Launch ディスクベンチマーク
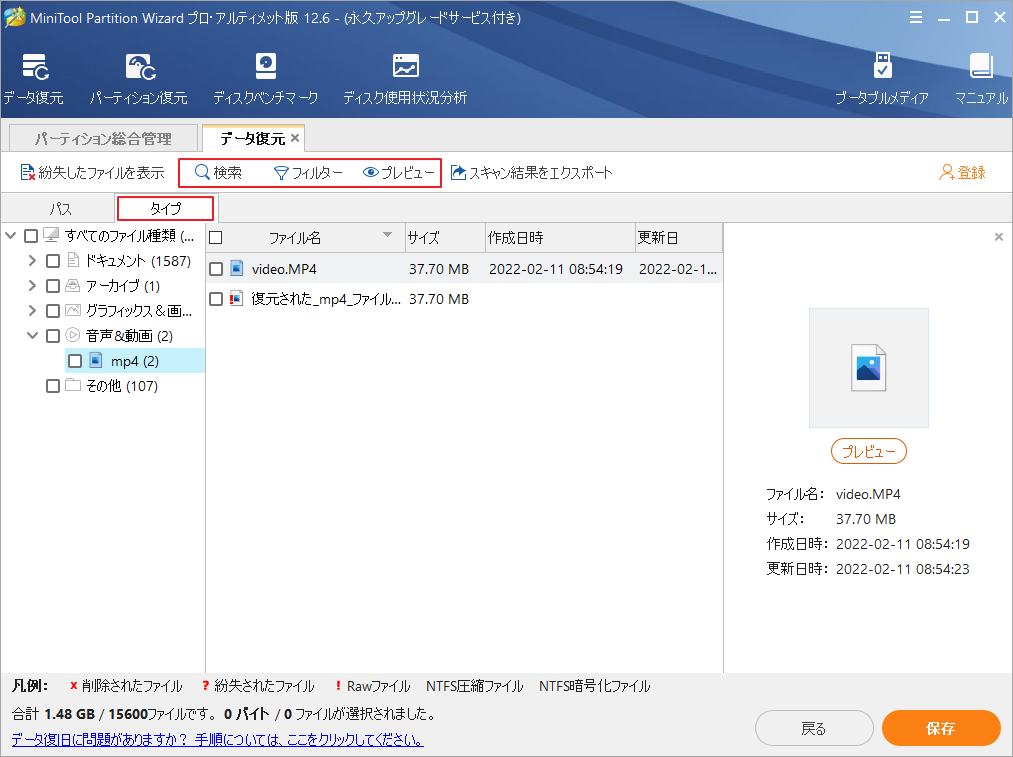The width and height of the screenshot is (1013, 757). [x=266, y=77]
